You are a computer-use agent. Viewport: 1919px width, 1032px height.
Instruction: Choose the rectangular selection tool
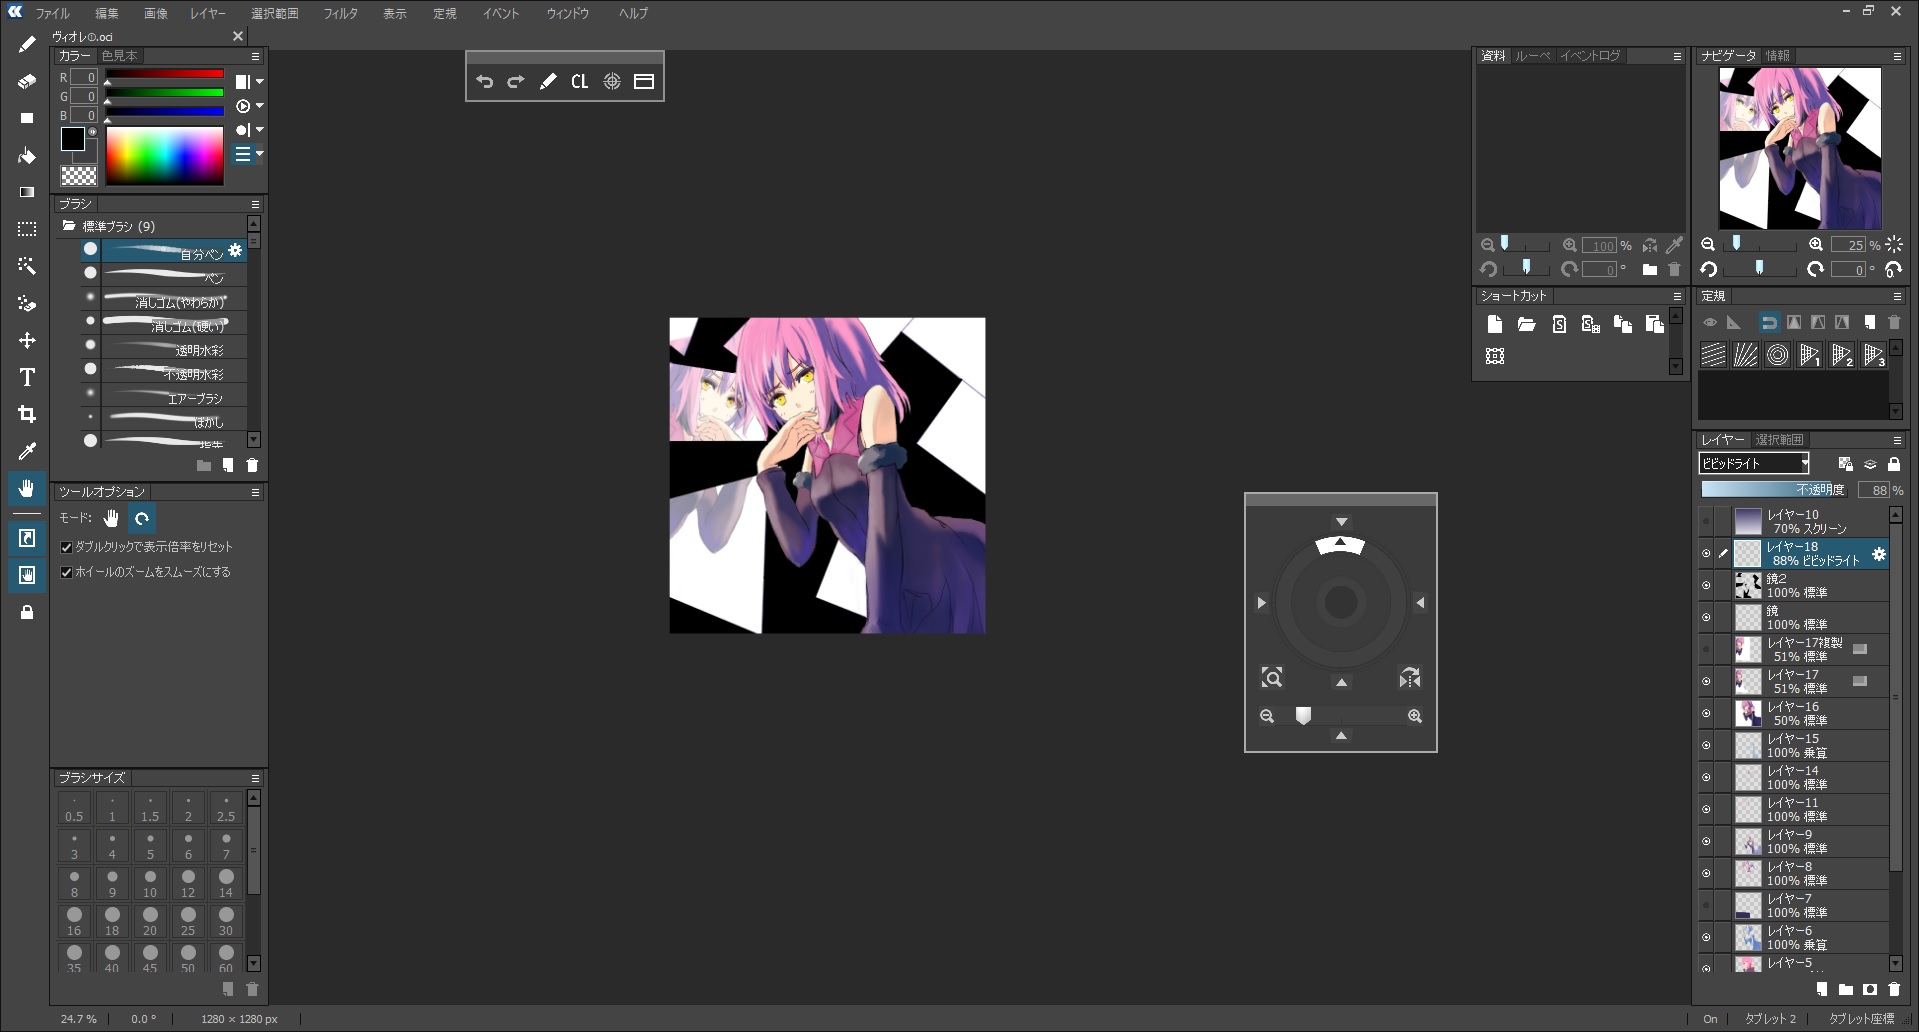pyautogui.click(x=27, y=229)
